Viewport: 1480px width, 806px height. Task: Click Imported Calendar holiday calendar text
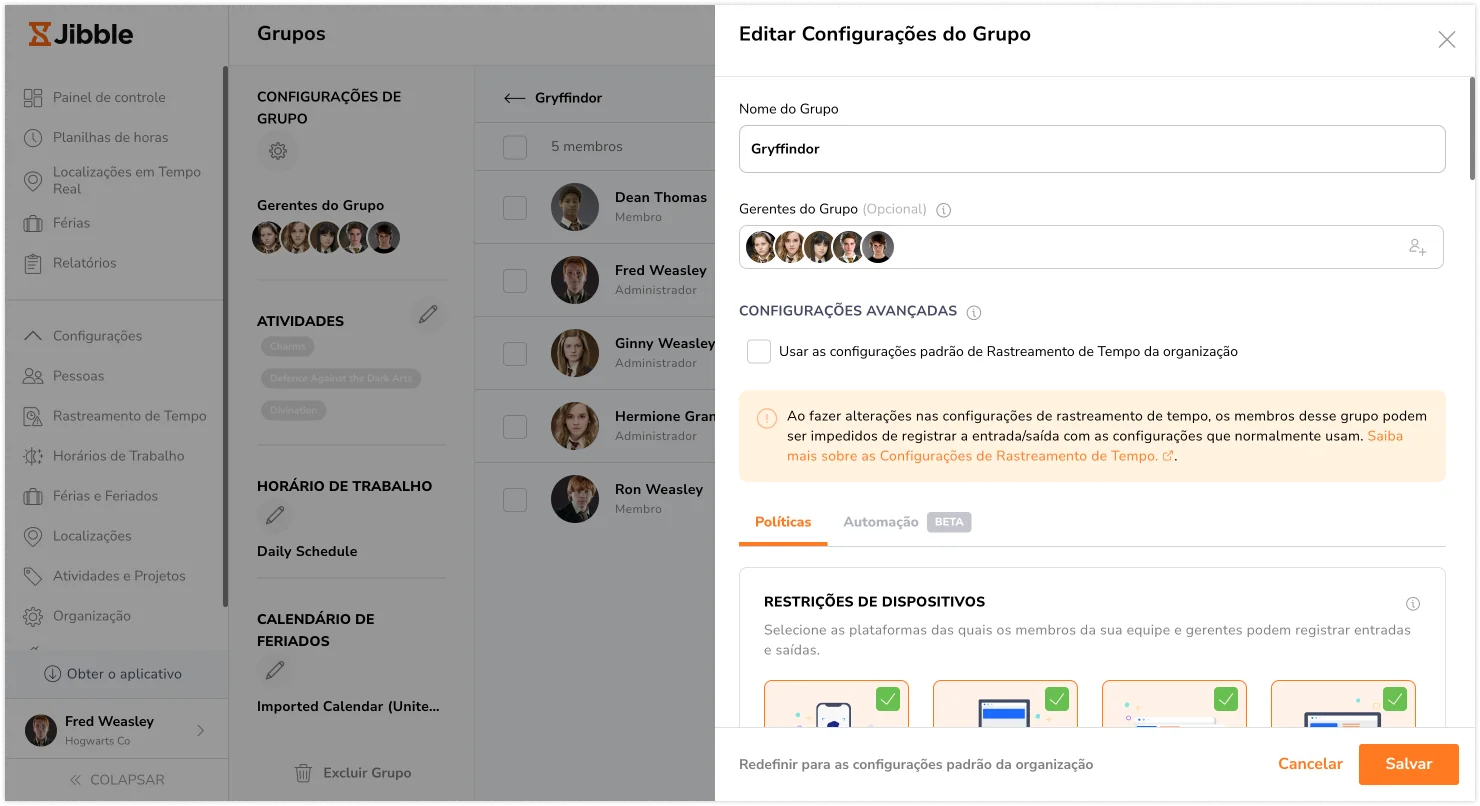tap(348, 706)
